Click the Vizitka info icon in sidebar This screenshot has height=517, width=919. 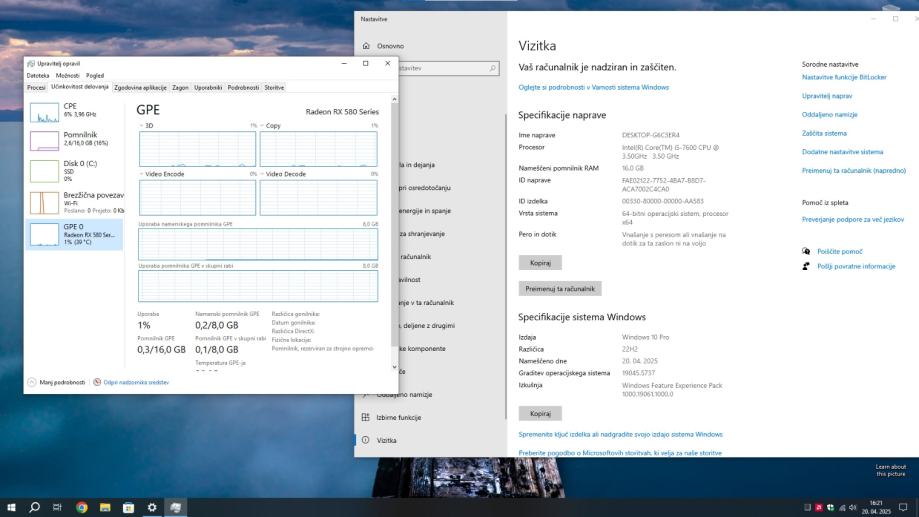point(366,440)
